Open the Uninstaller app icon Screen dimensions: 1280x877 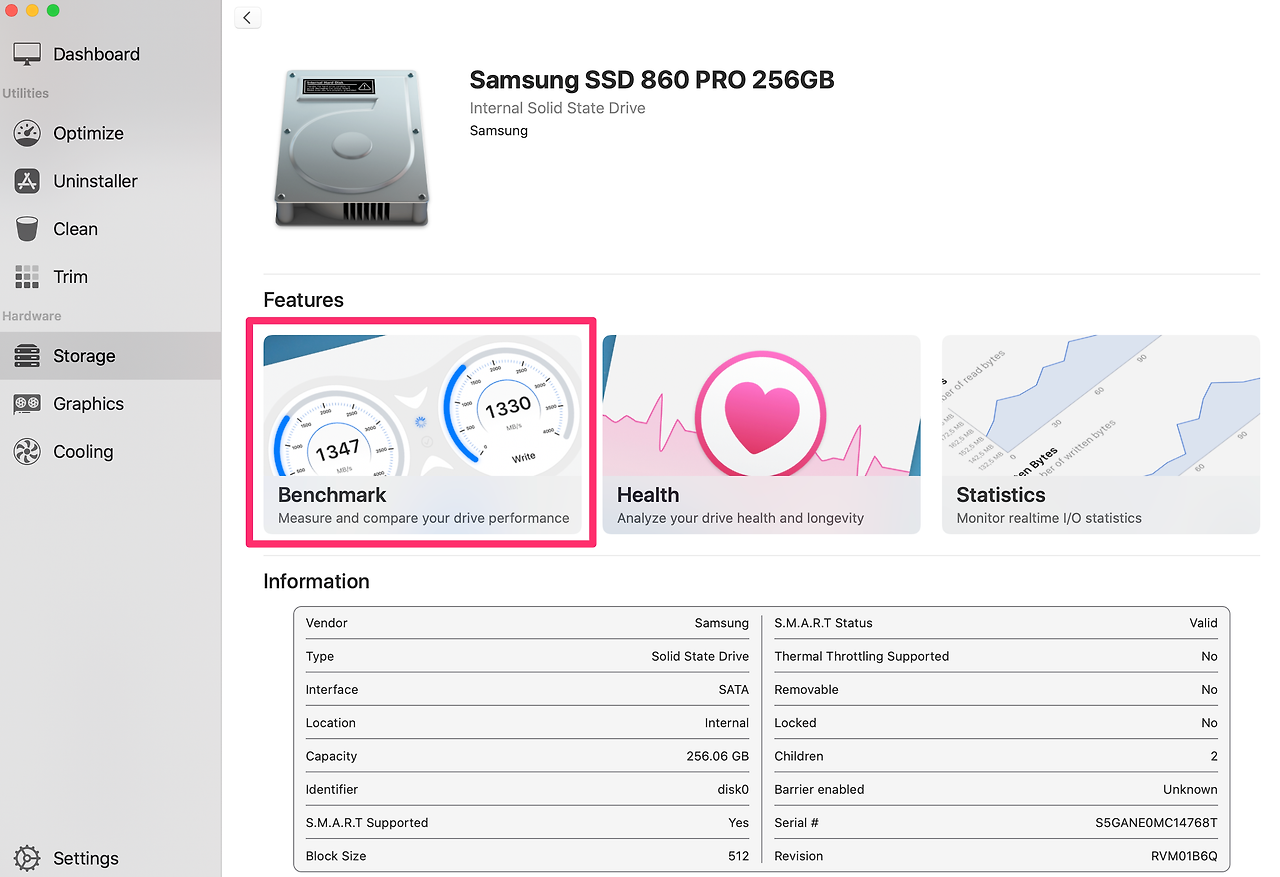coord(27,181)
